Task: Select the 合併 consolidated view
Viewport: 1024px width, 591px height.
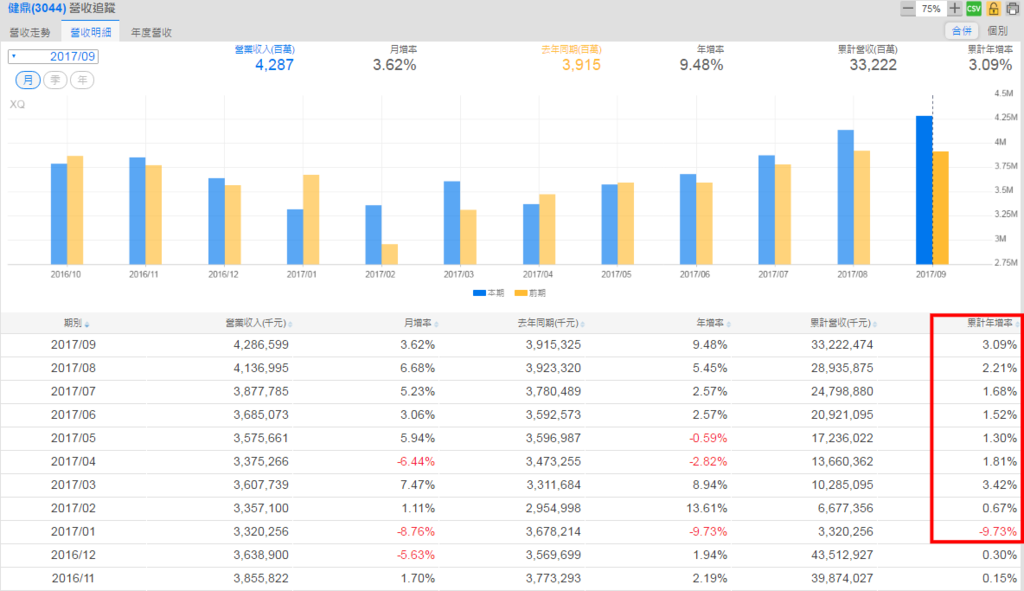Action: coord(962,31)
